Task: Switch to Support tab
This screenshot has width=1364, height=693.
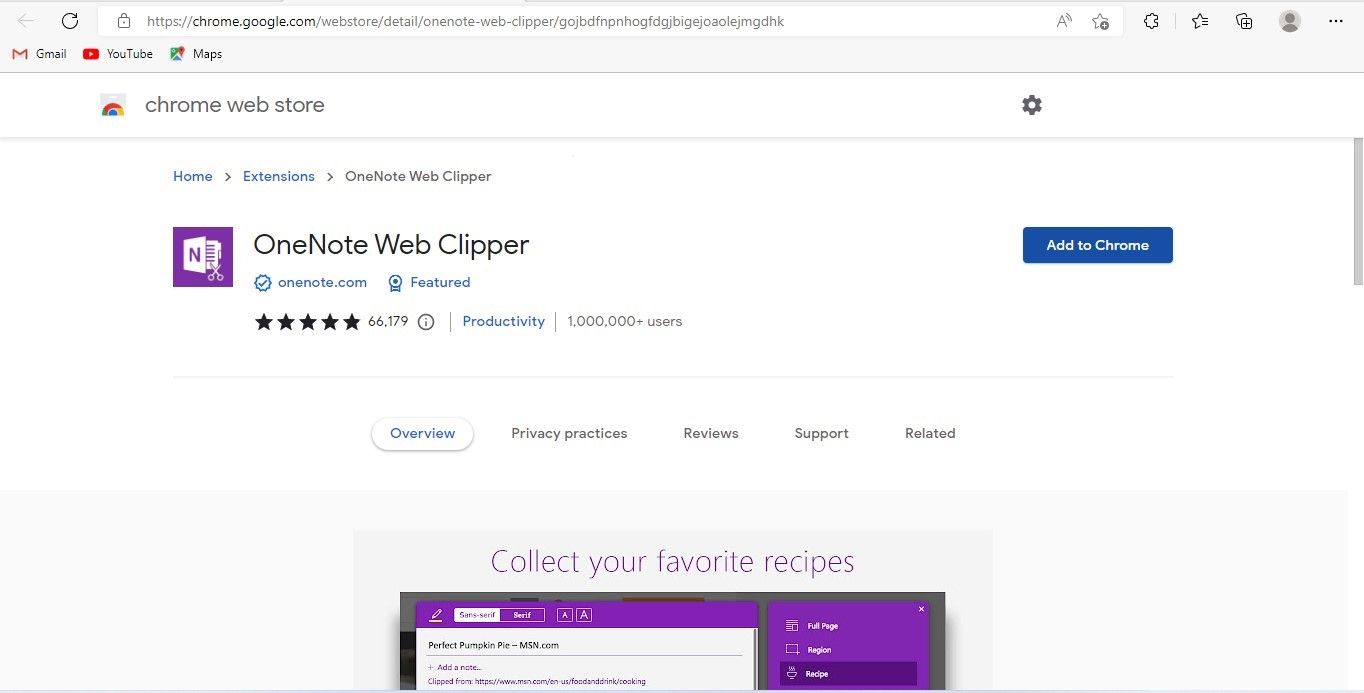Action: [x=821, y=433]
